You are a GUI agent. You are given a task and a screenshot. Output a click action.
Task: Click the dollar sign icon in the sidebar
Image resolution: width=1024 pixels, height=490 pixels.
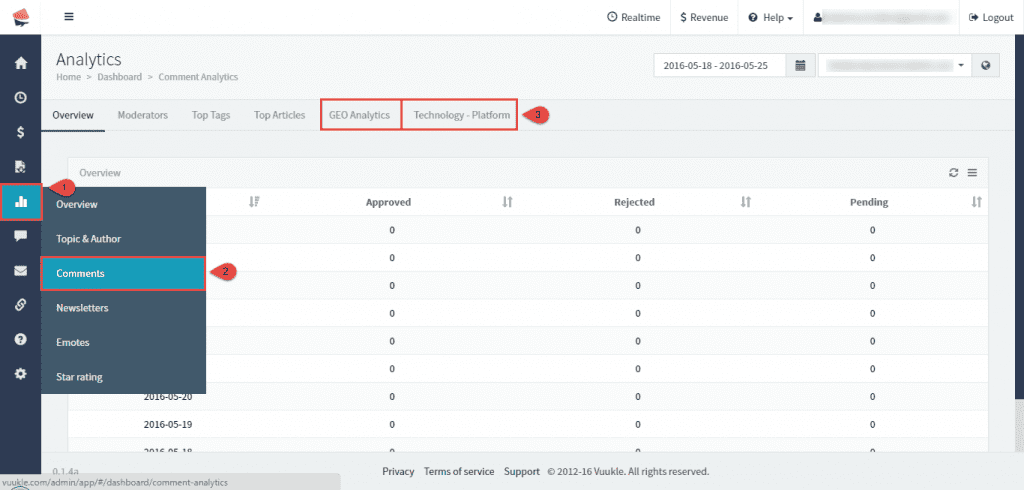20,132
